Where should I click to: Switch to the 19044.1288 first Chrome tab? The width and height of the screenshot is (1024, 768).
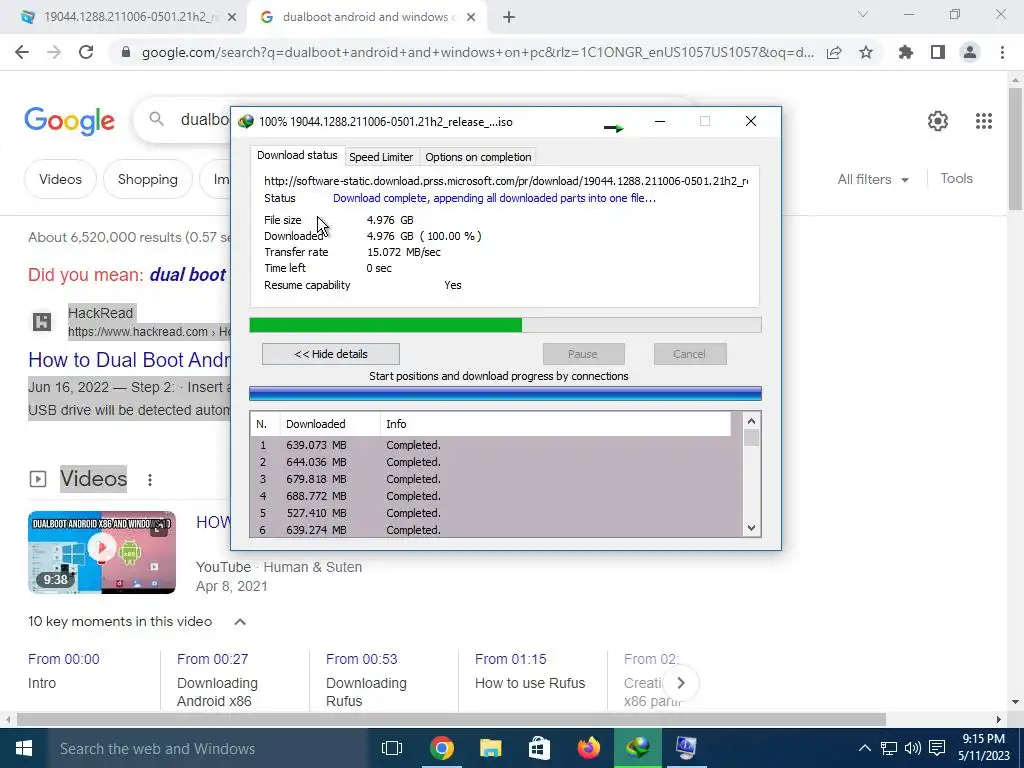click(127, 17)
